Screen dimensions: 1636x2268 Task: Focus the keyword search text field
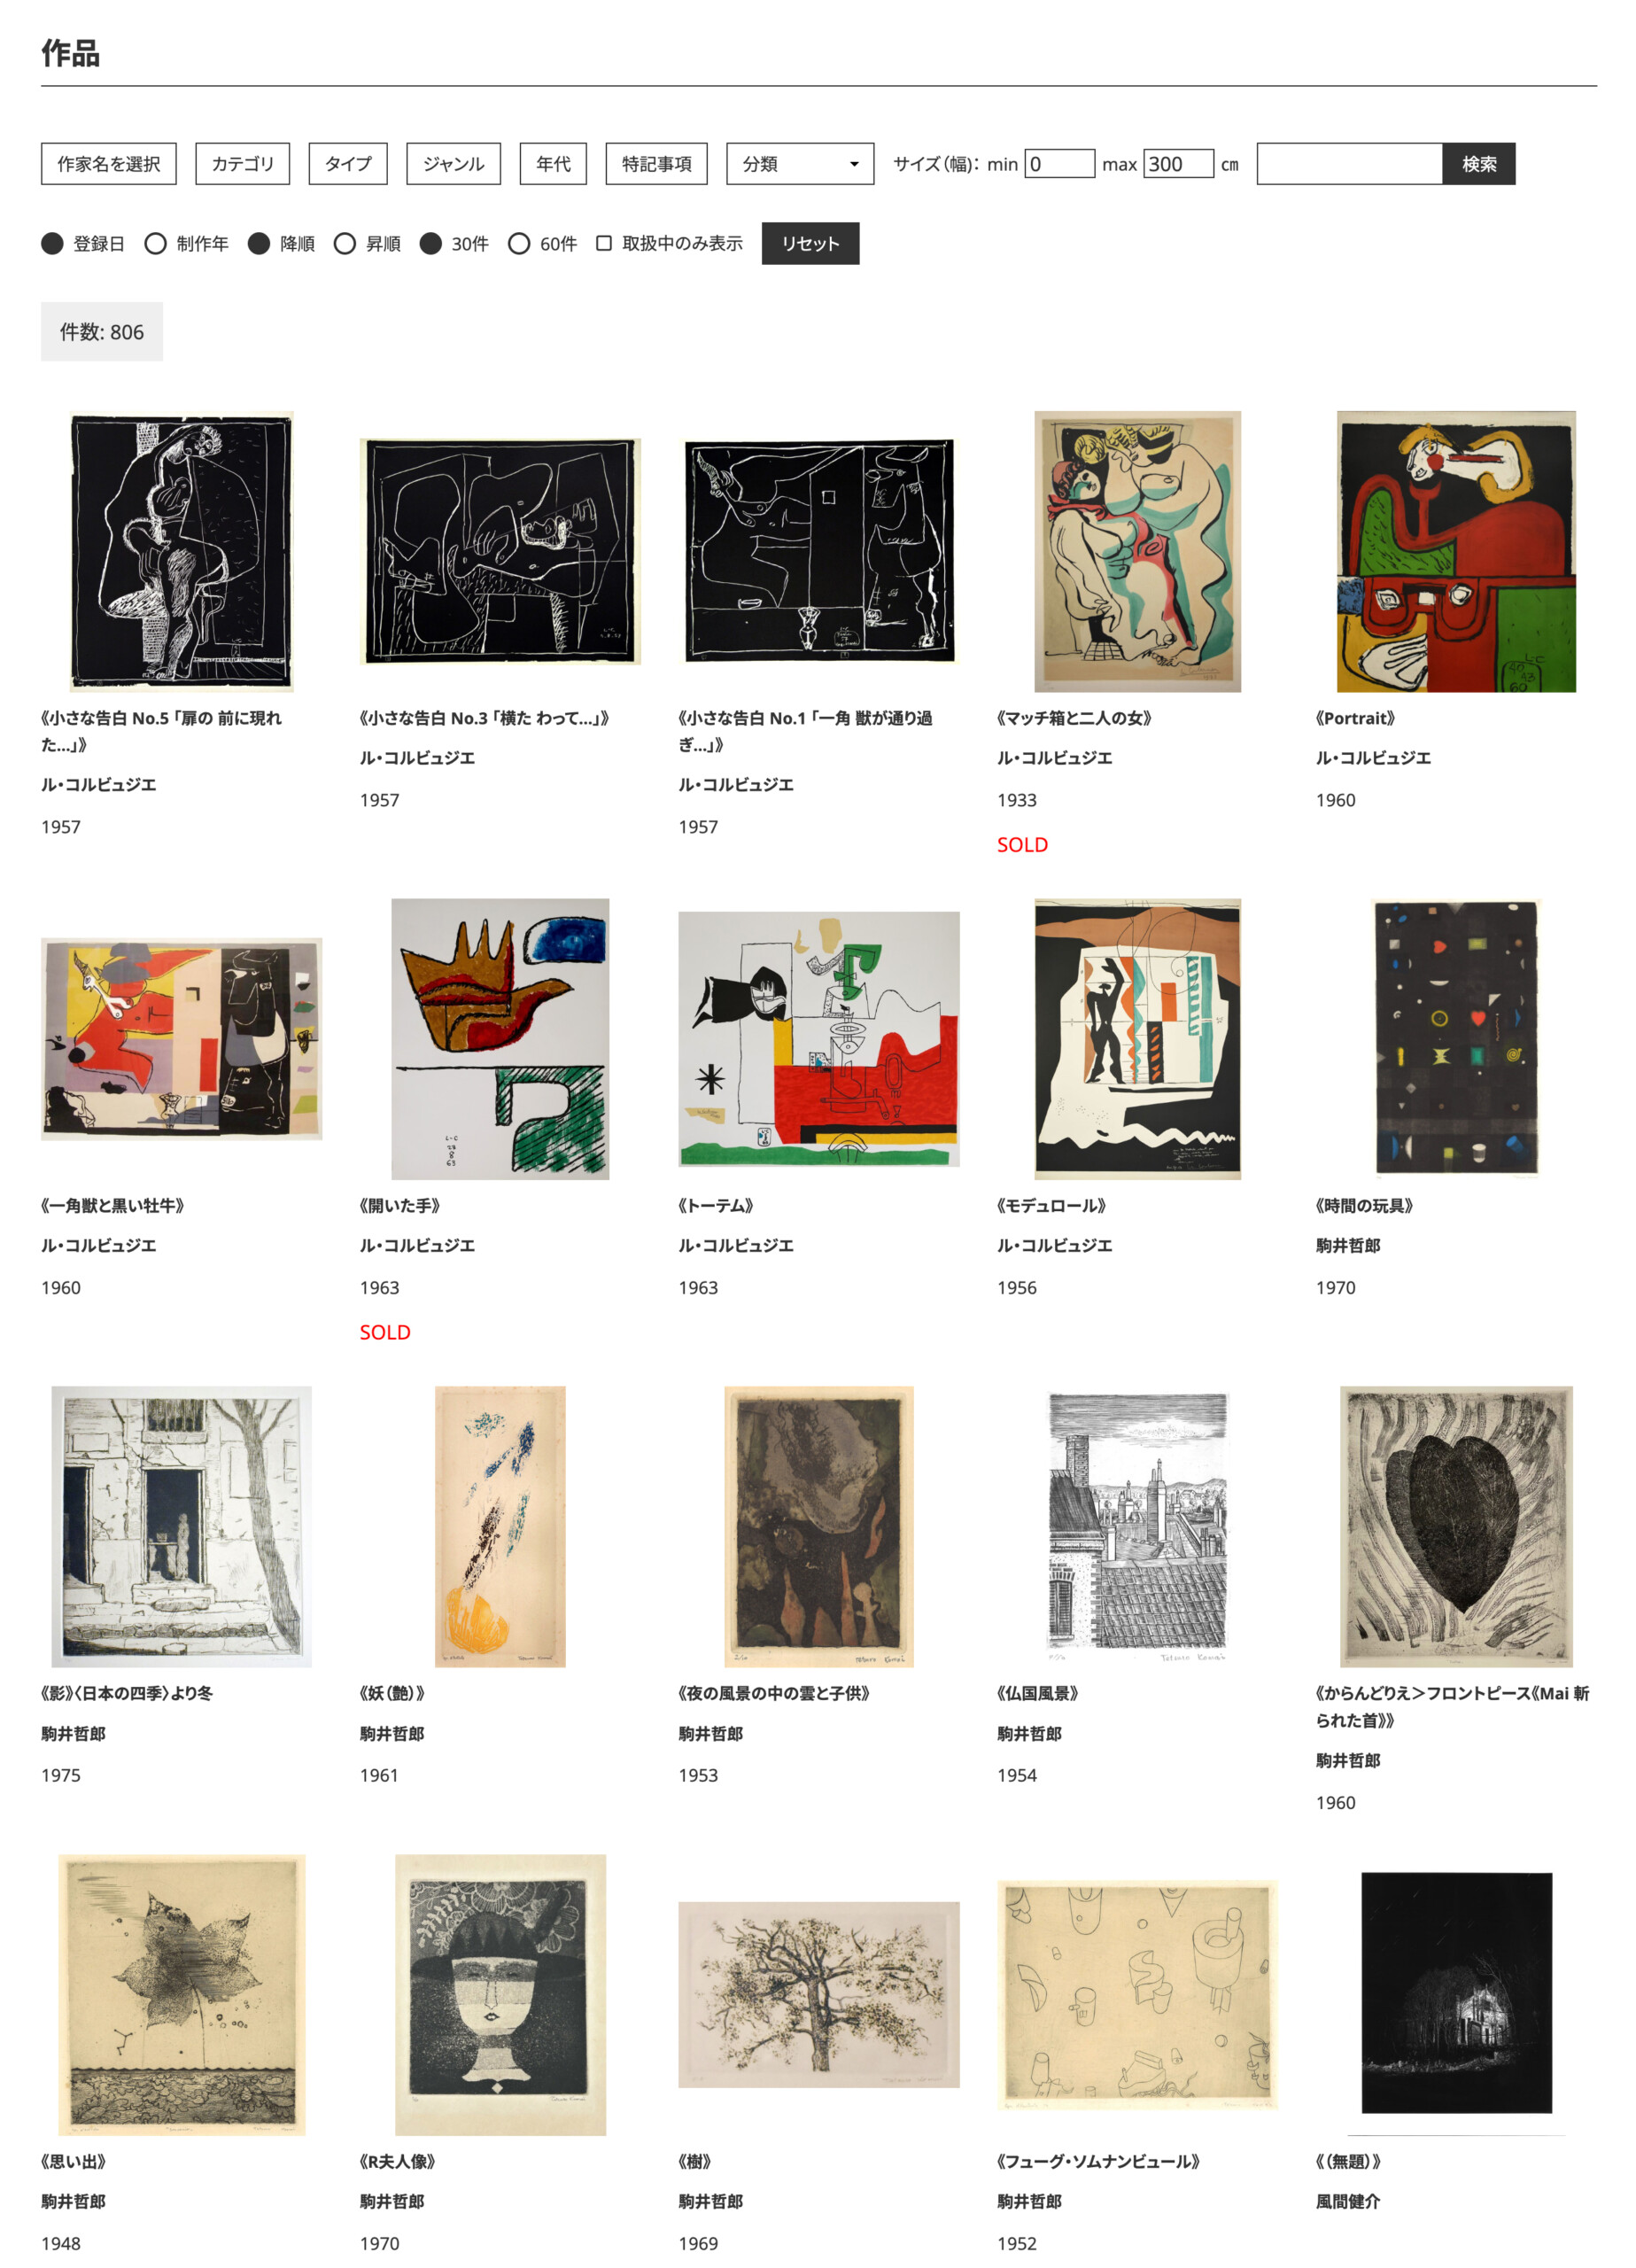tap(1349, 164)
